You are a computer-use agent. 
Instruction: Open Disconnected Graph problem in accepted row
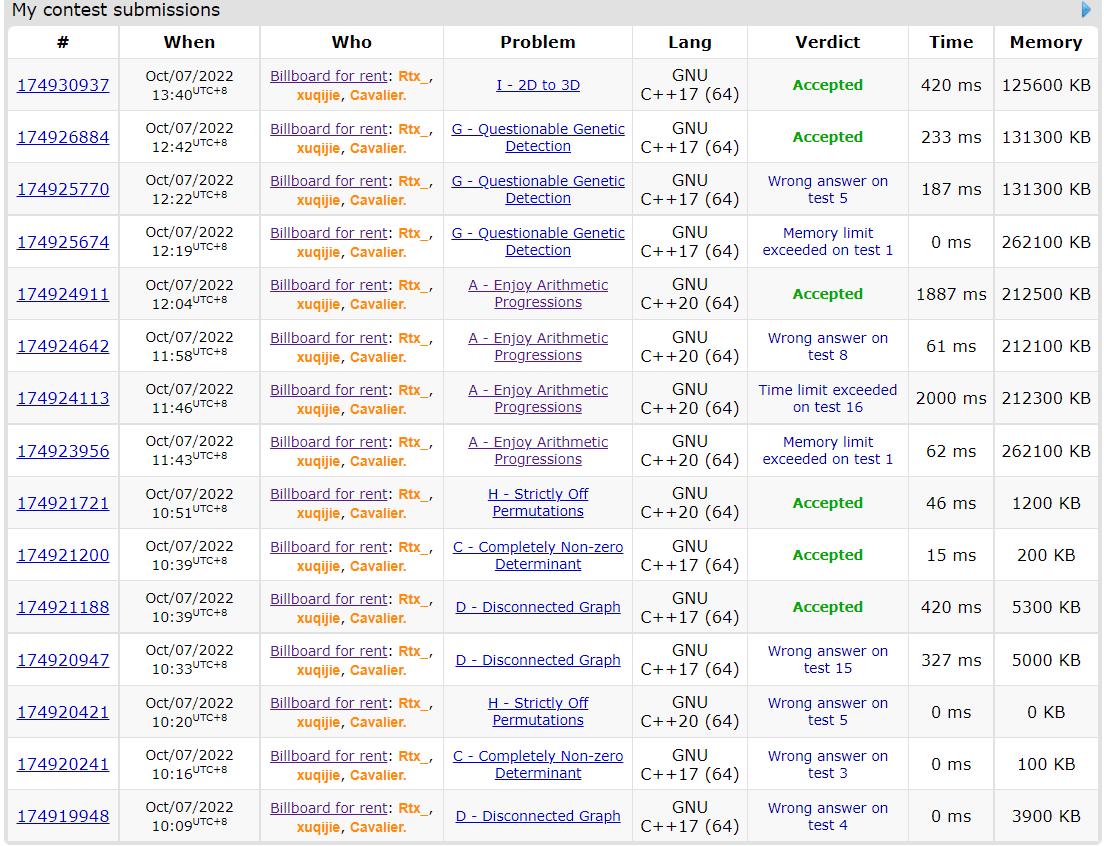pyautogui.click(x=538, y=607)
